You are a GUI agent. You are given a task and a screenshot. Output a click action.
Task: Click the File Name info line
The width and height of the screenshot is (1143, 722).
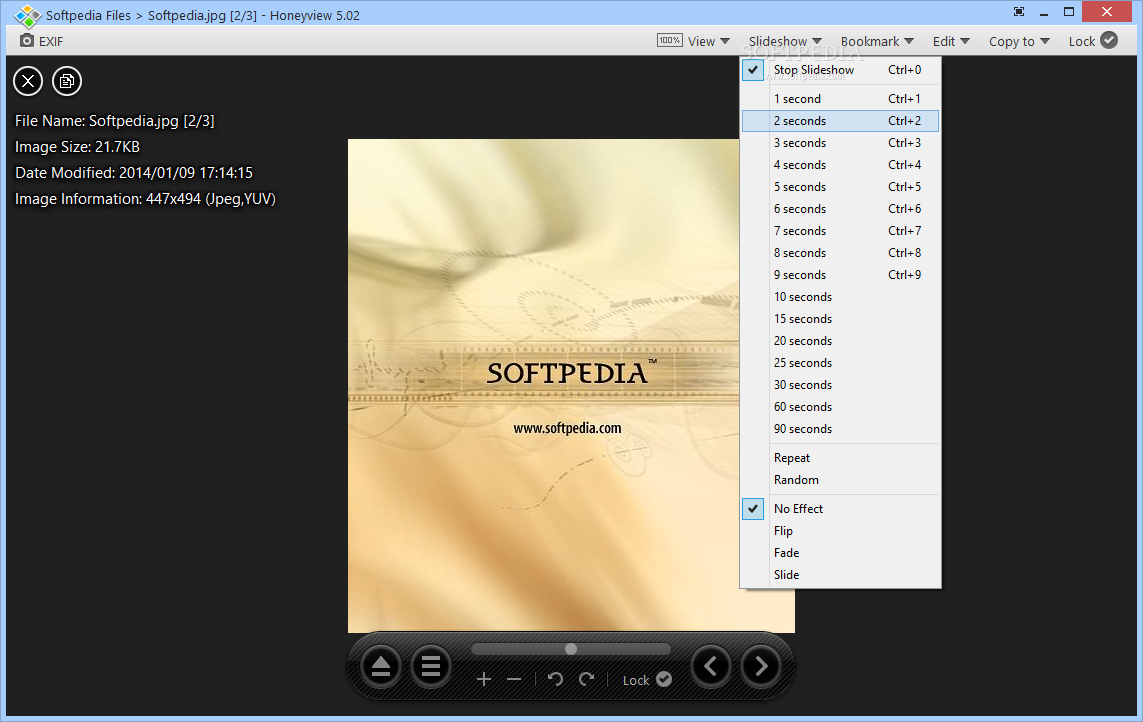114,121
